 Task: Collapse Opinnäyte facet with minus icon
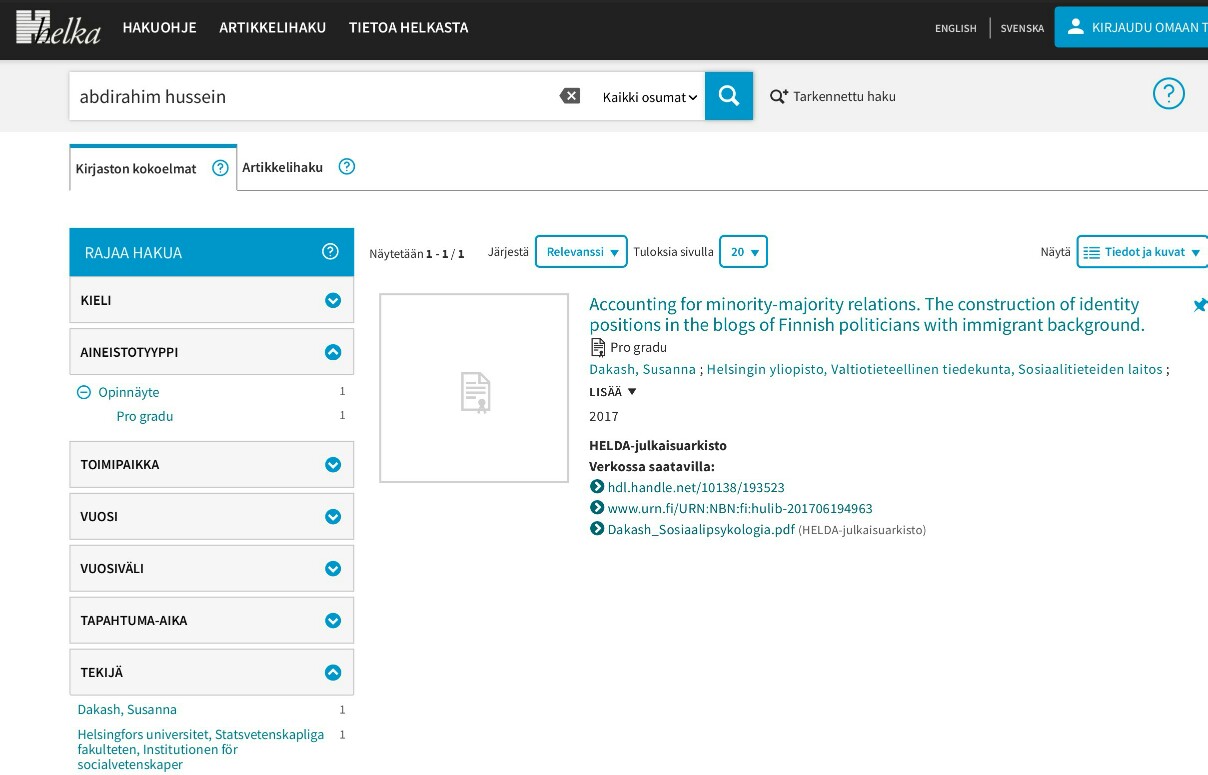pyautogui.click(x=84, y=392)
